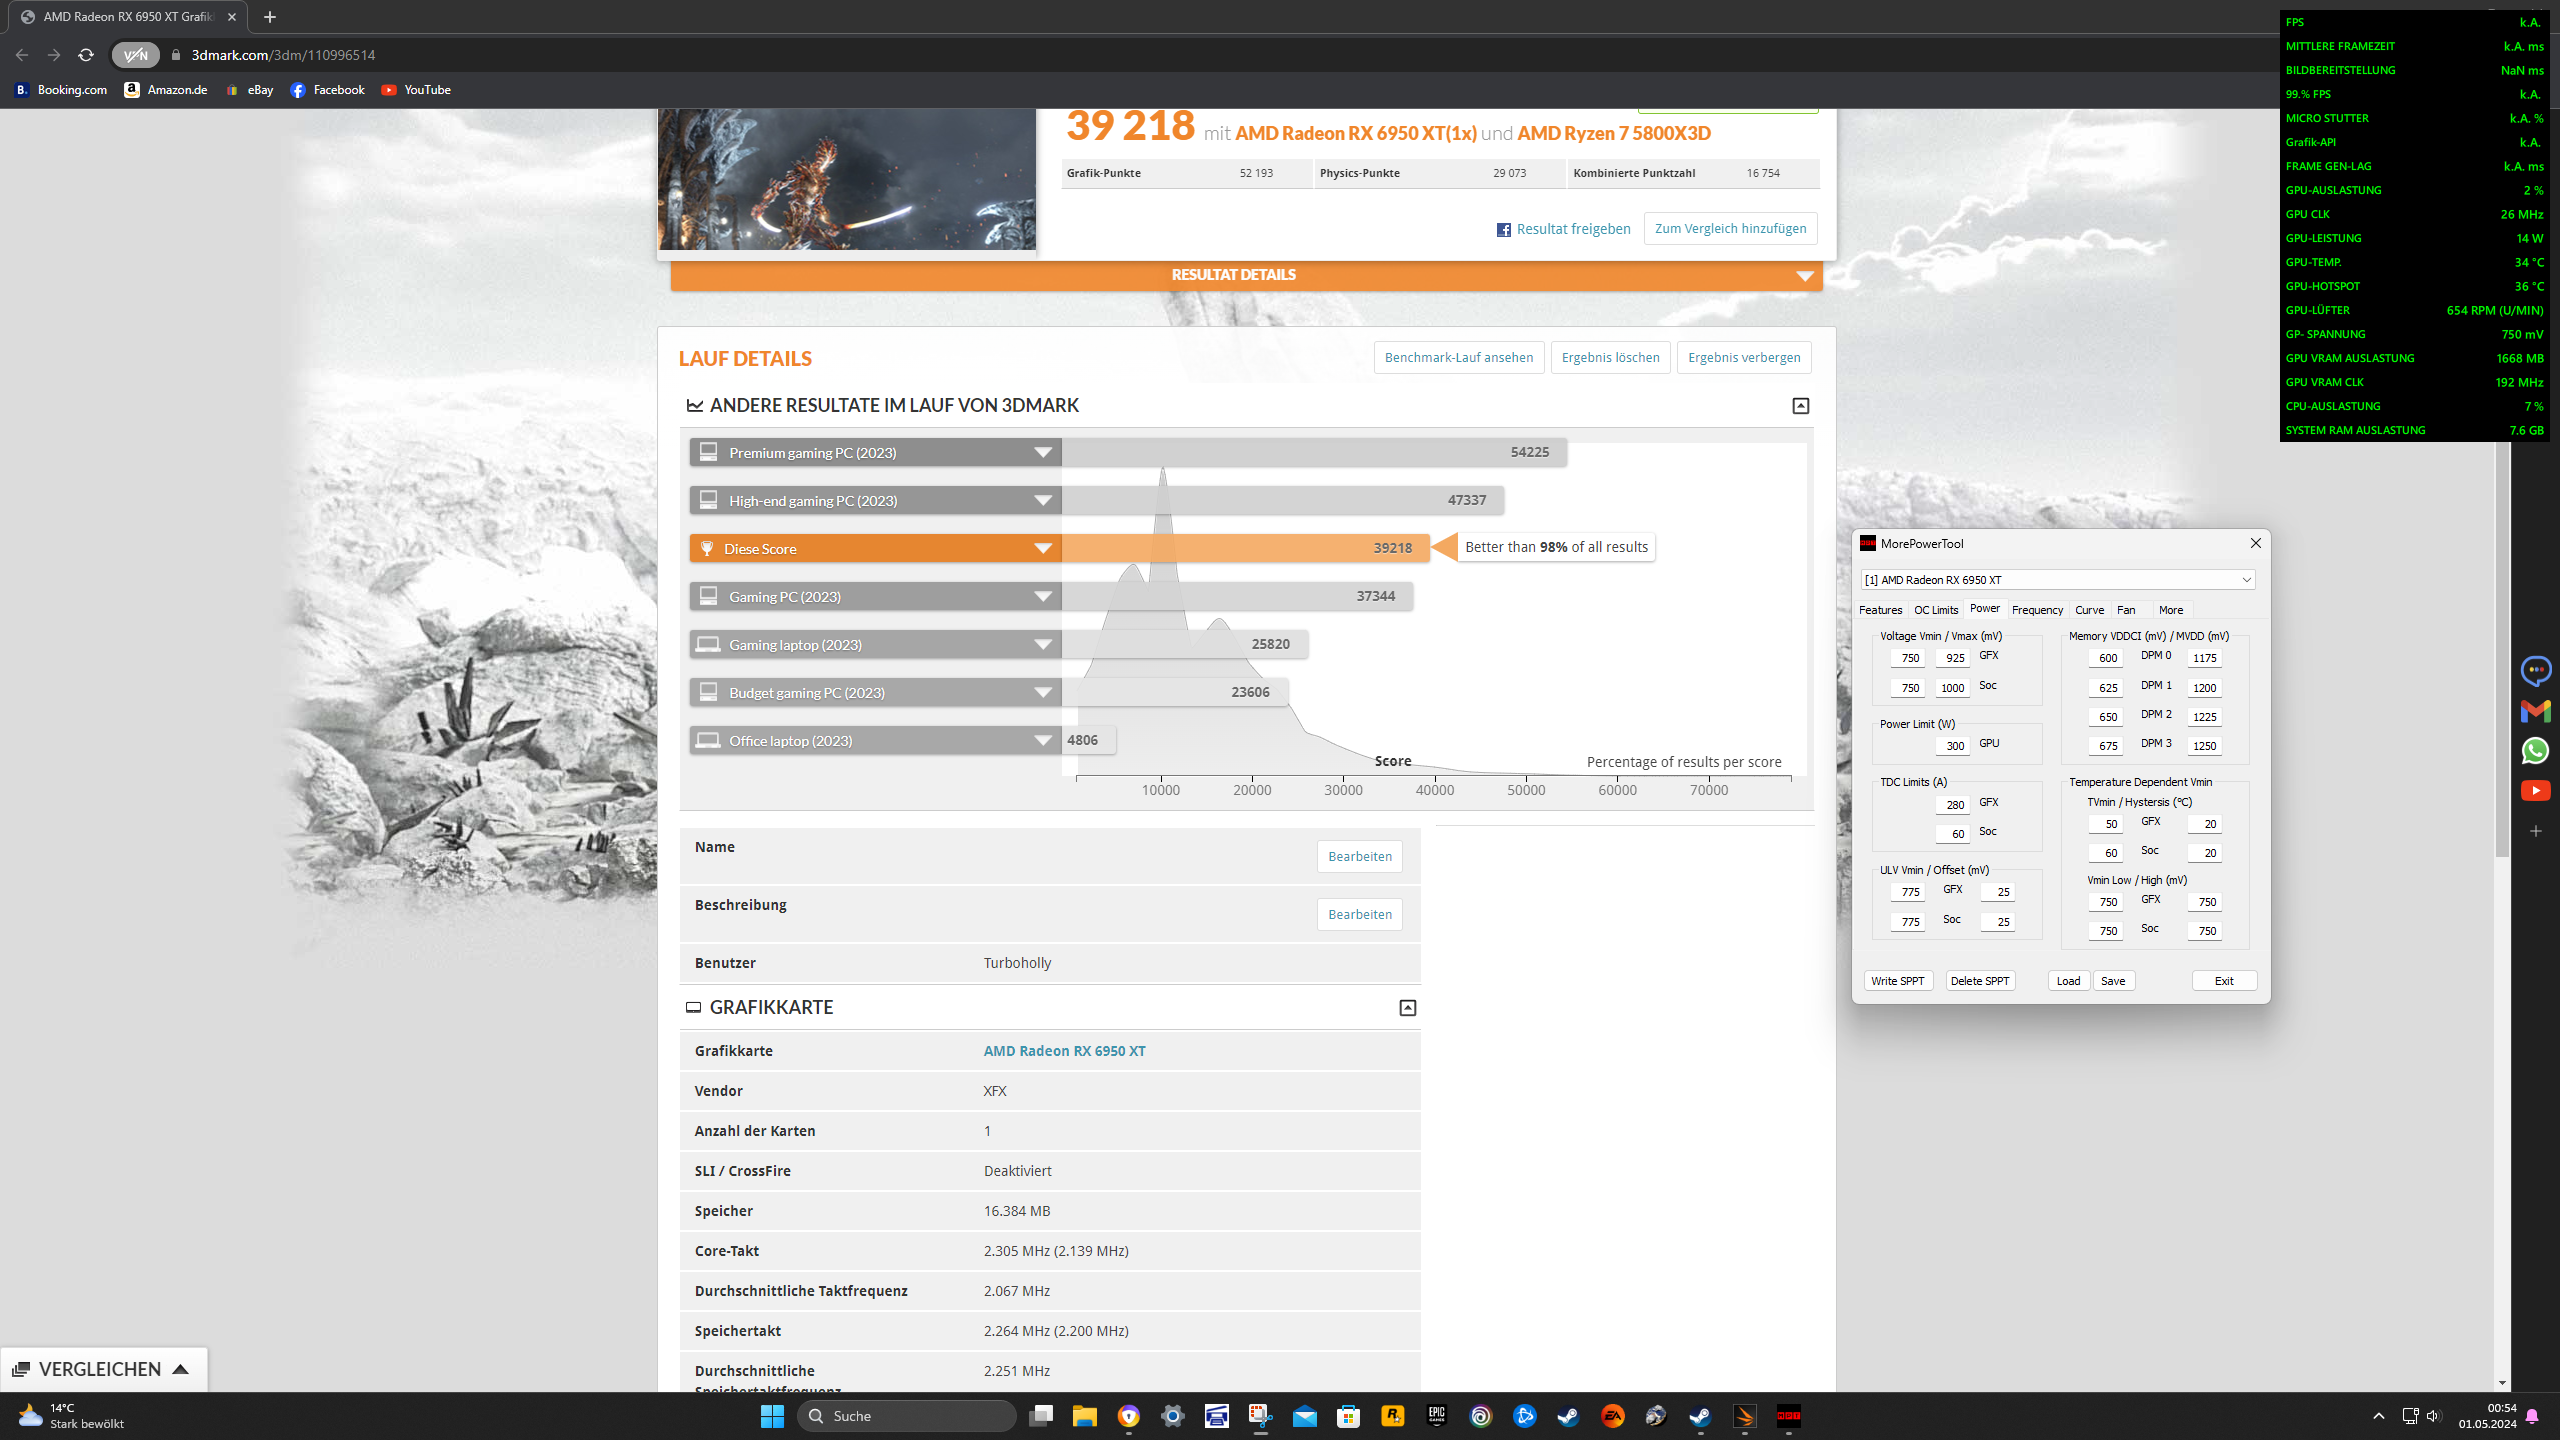This screenshot has height=1440, width=2560.
Task: Open the GPU selection dropdown in MorePowerTool
Action: [2246, 580]
